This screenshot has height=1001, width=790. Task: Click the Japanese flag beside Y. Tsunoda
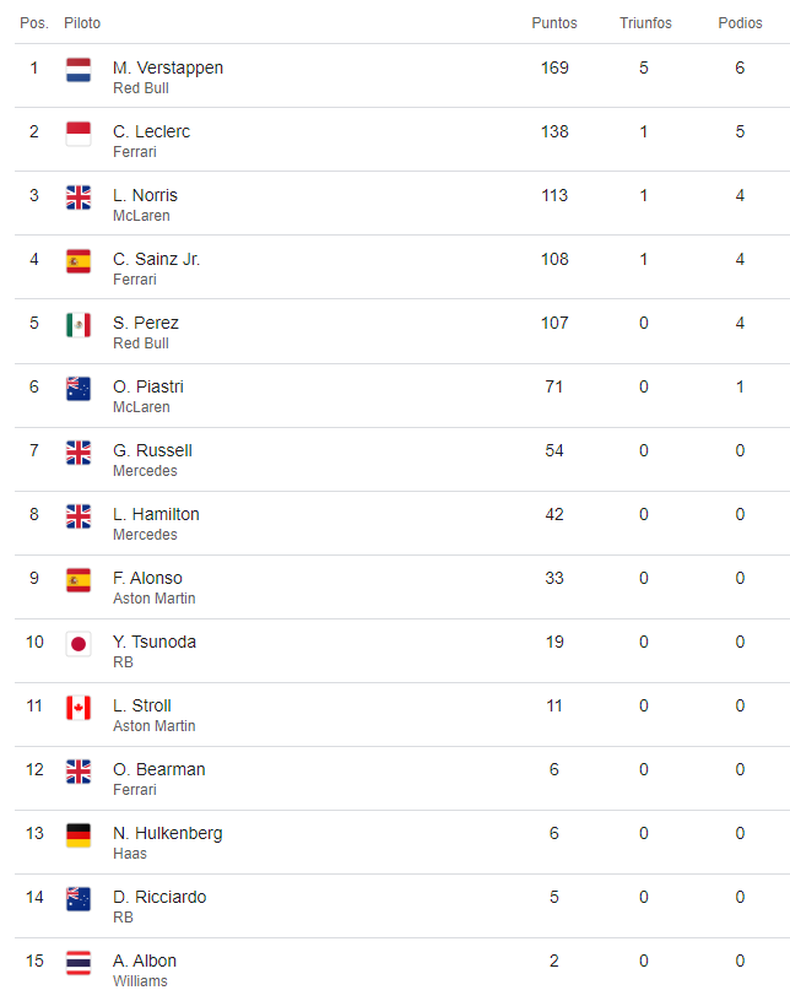coord(78,644)
